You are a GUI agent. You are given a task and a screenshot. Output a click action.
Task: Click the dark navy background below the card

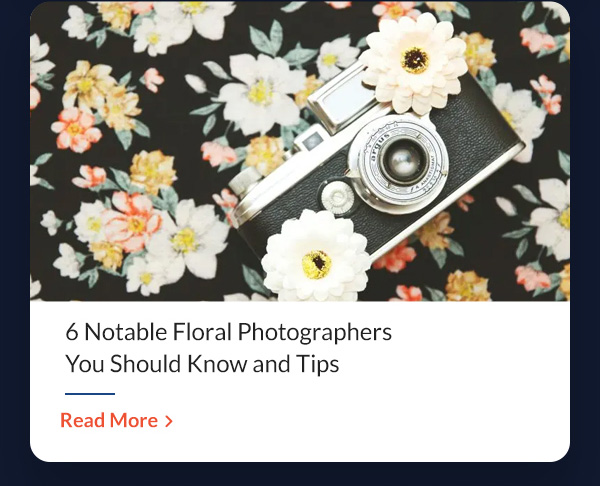coord(300,475)
